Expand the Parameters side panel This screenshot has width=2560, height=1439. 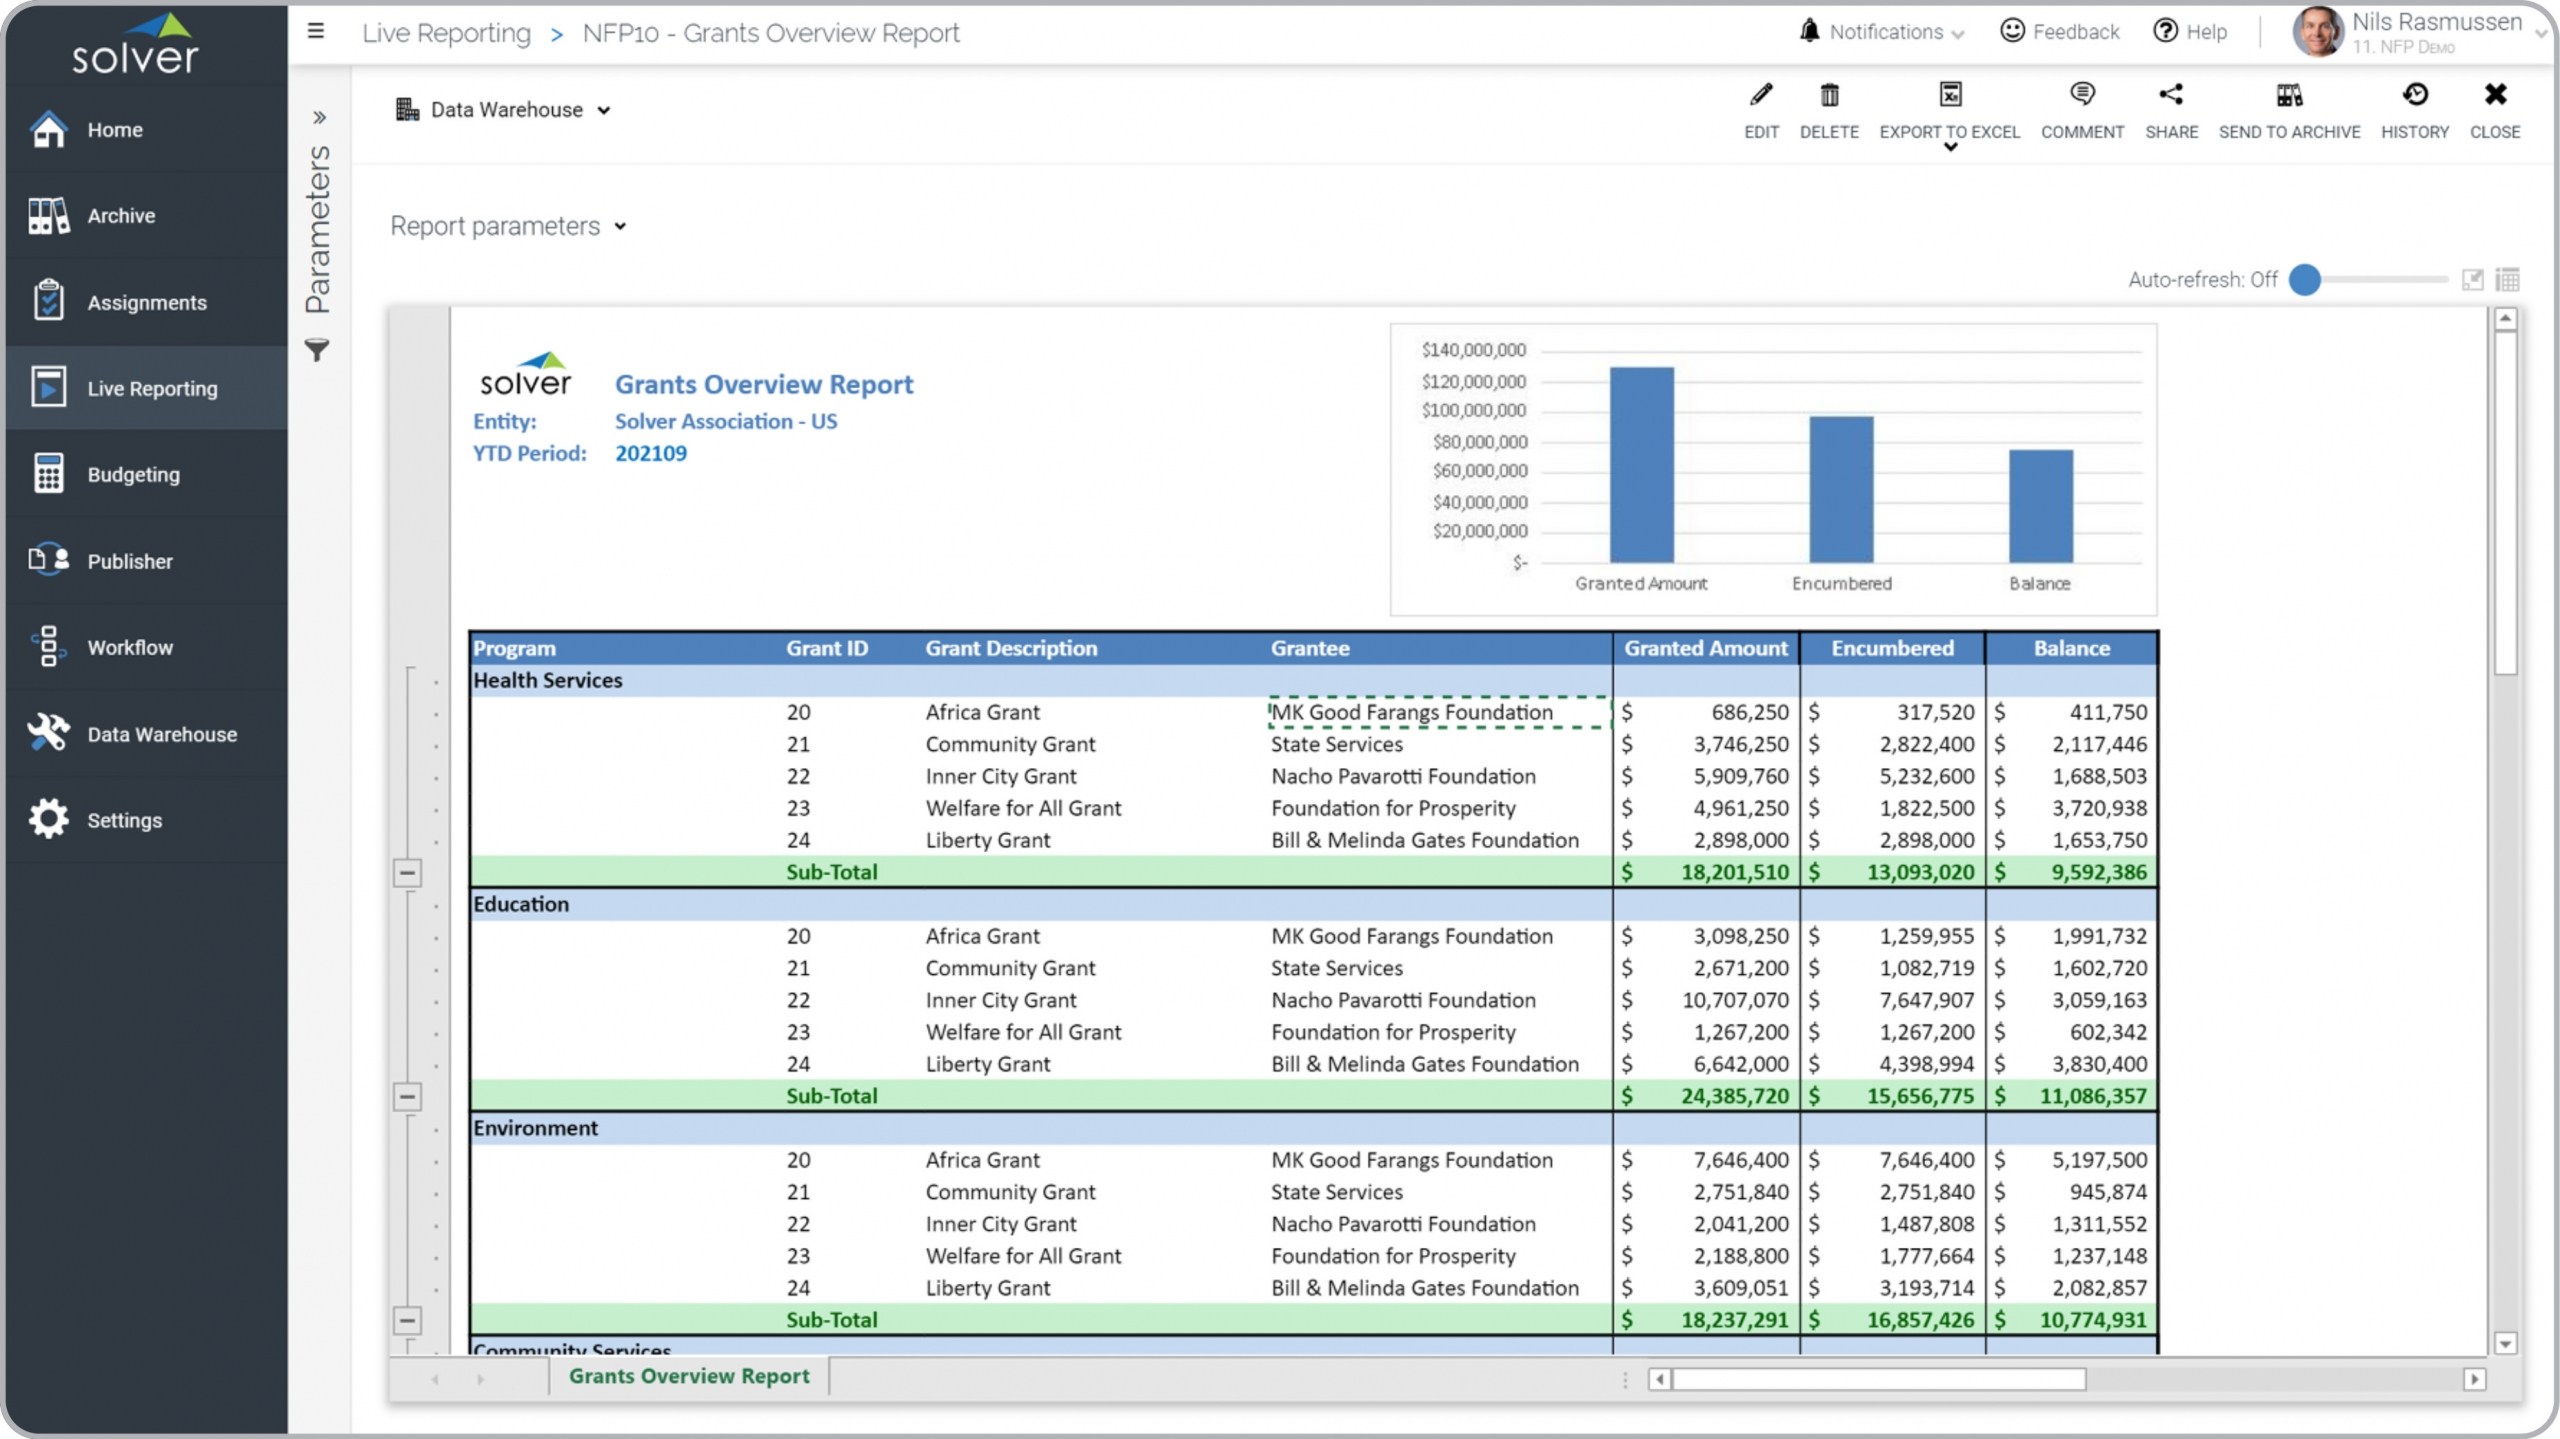click(x=319, y=118)
